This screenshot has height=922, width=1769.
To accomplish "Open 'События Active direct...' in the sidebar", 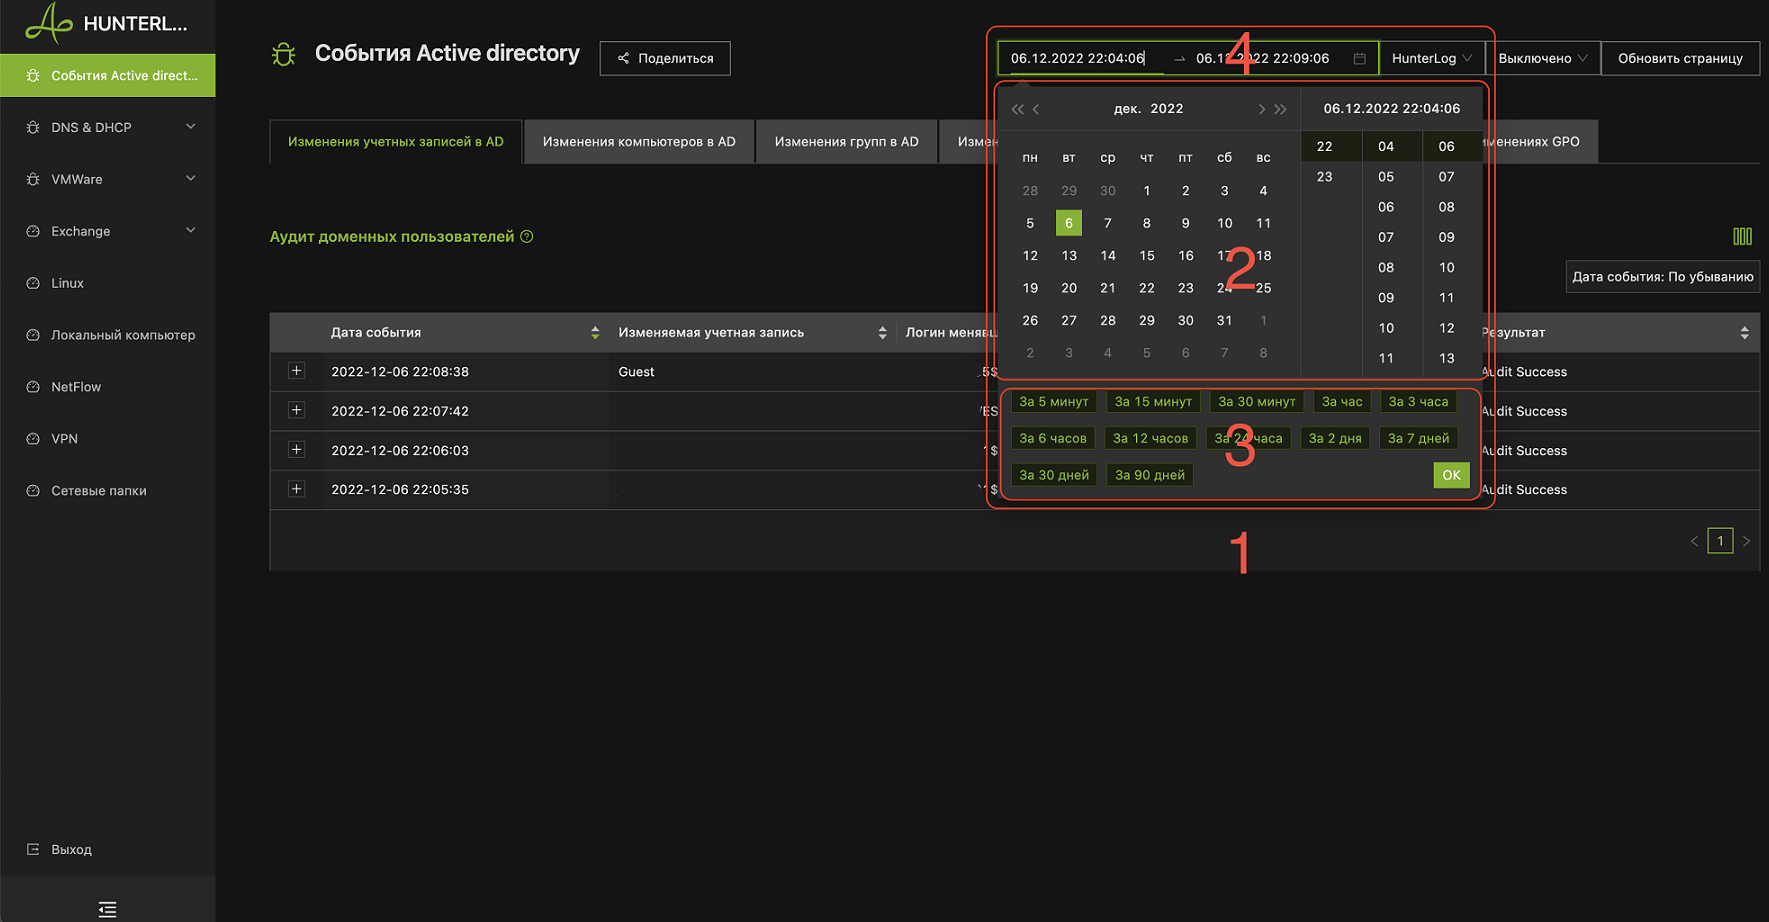I will click(108, 75).
